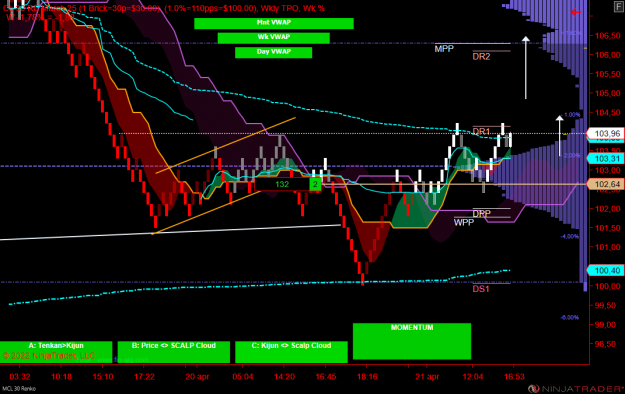Click the Wk VWAP indicator bar
This screenshot has width=625, height=394.
click(x=274, y=38)
